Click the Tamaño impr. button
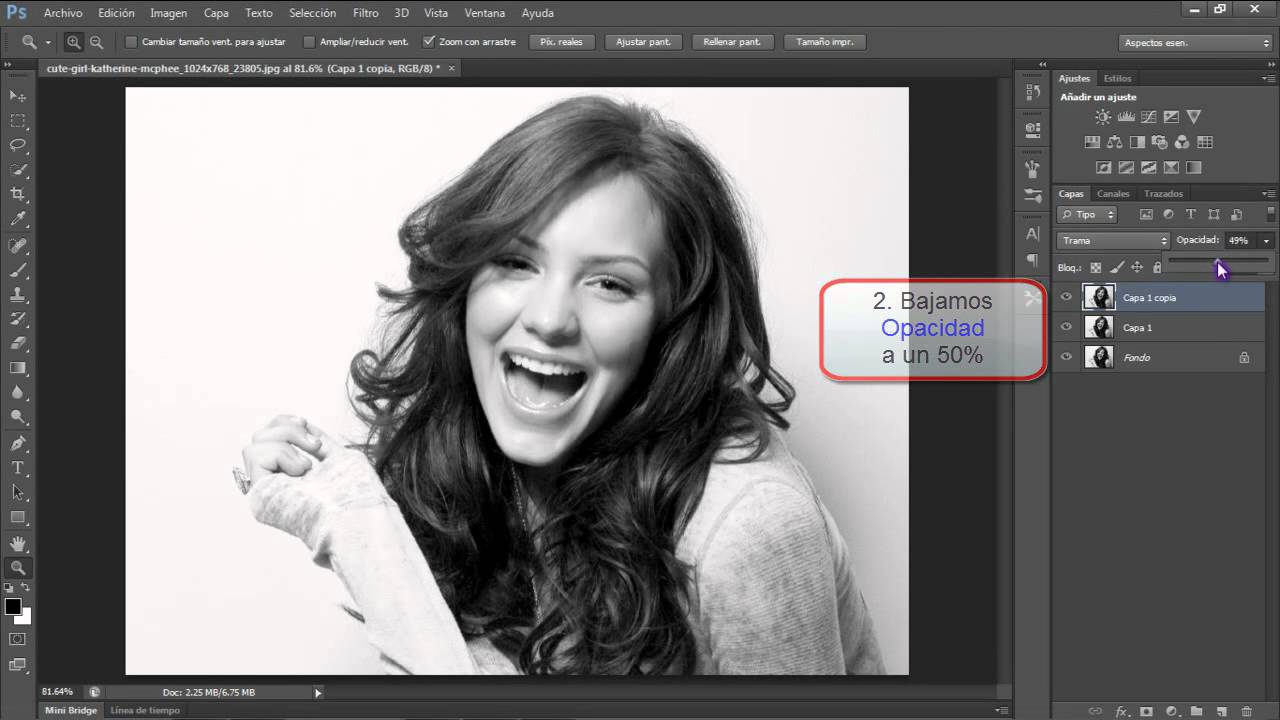The image size is (1280, 720). click(x=825, y=42)
